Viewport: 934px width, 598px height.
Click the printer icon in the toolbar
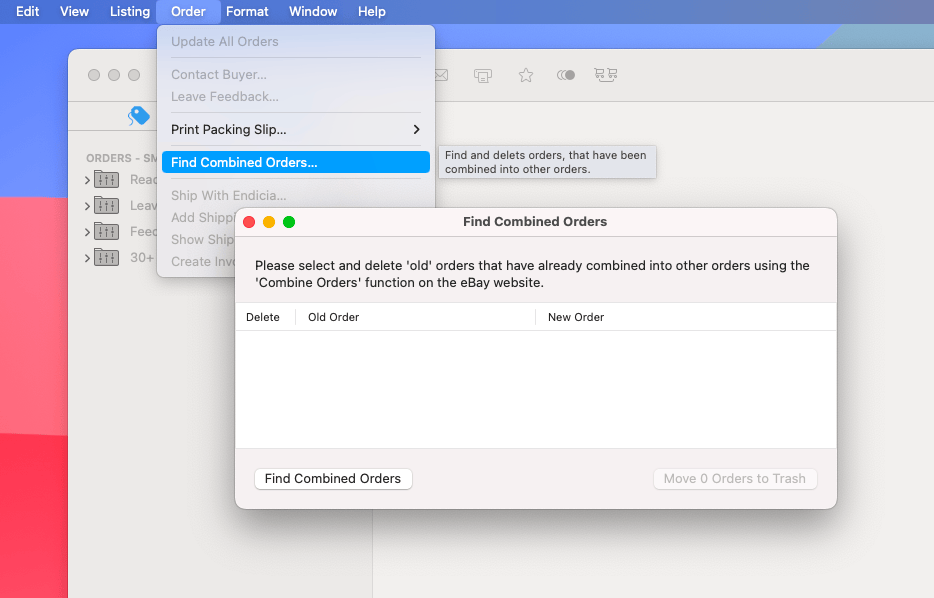[483, 75]
